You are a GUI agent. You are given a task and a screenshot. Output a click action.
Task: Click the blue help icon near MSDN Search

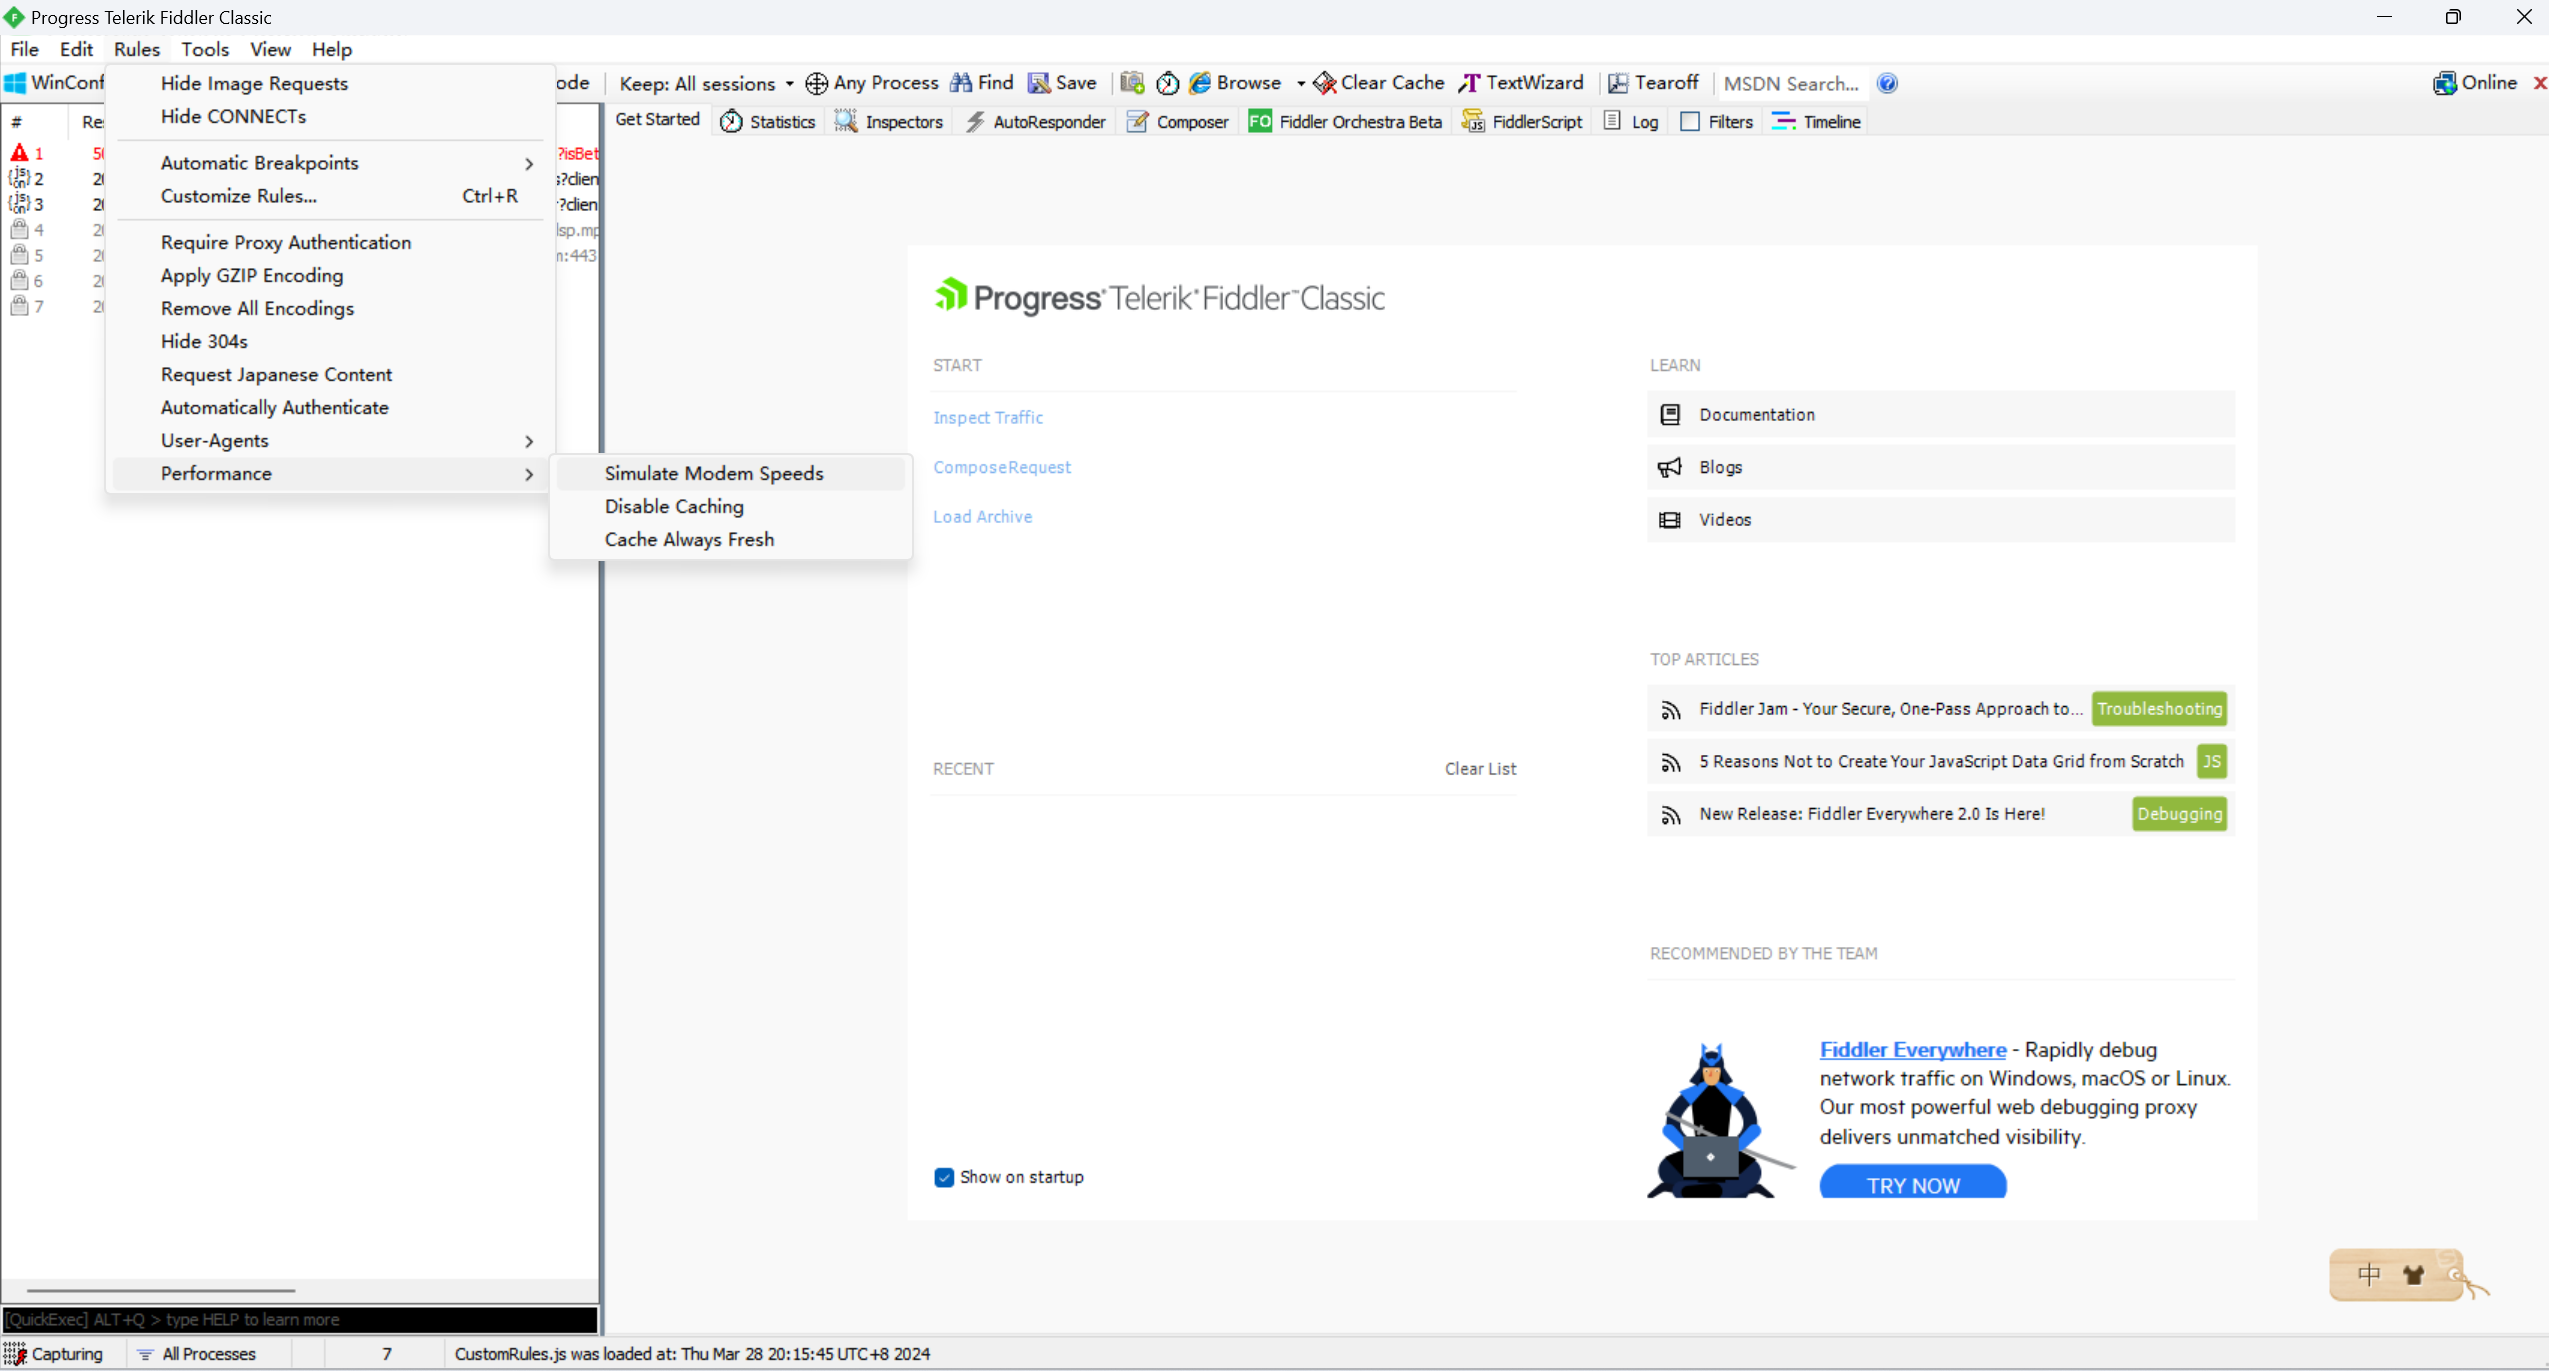(x=1887, y=83)
